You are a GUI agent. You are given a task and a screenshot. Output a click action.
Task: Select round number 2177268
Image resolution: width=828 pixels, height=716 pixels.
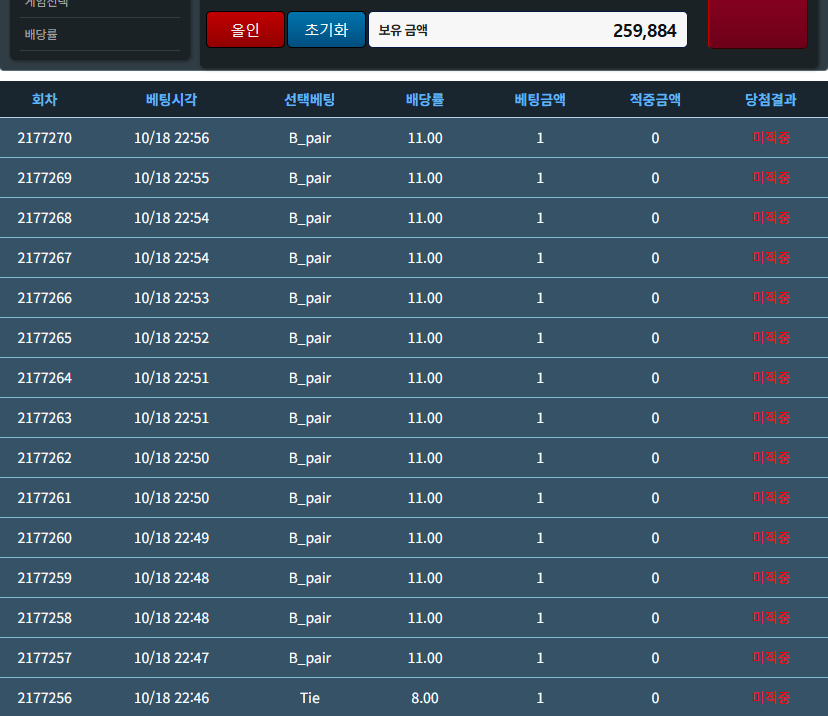(44, 218)
